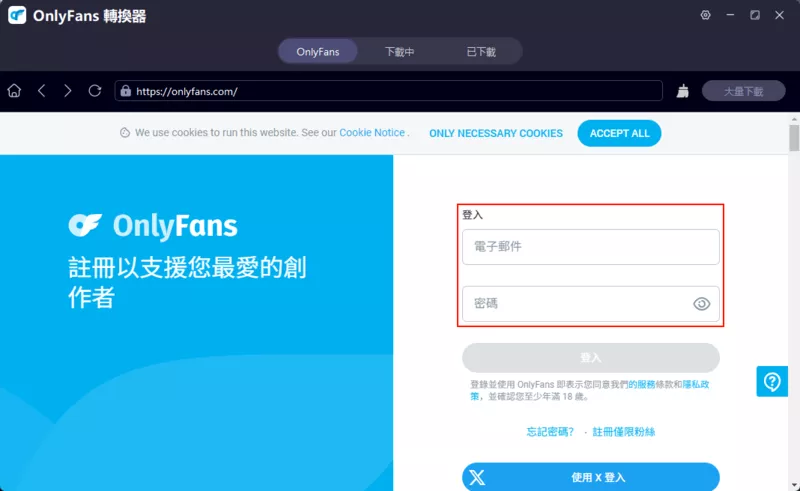Open the 註冊僅限粉絲 link
Screen dimensions: 800x491
pos(623,432)
